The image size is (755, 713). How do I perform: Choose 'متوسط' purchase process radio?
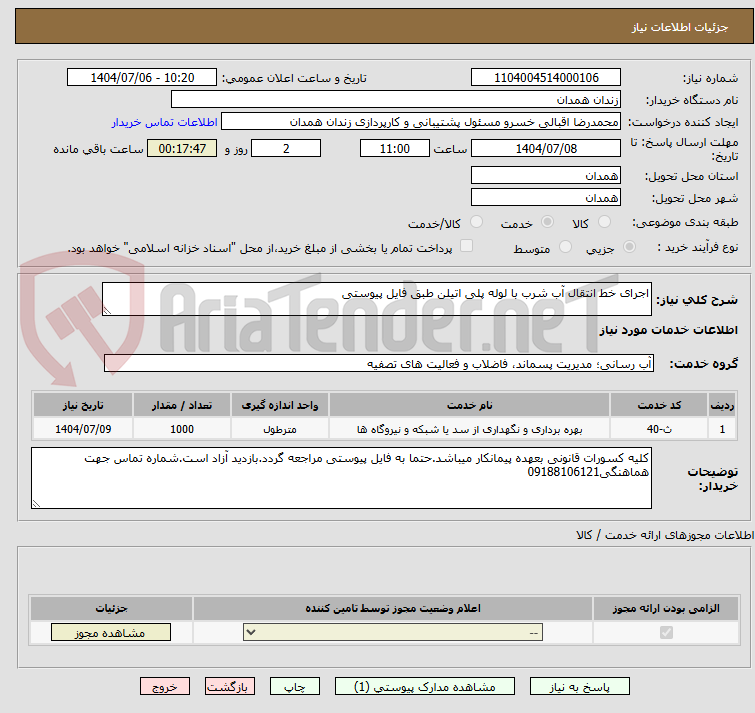(566, 247)
